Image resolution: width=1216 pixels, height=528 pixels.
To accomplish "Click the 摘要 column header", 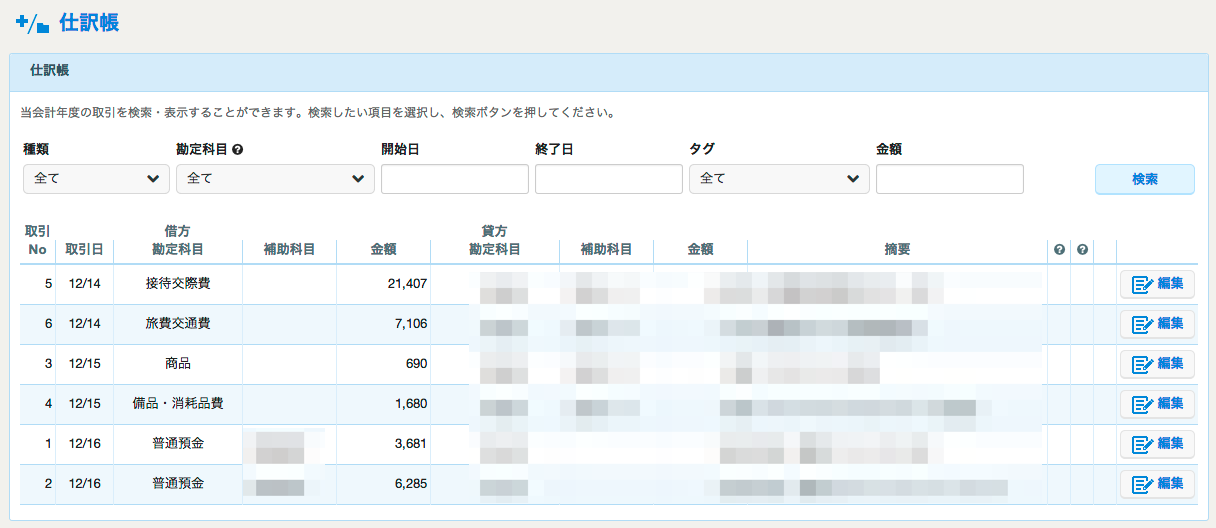I will click(897, 249).
